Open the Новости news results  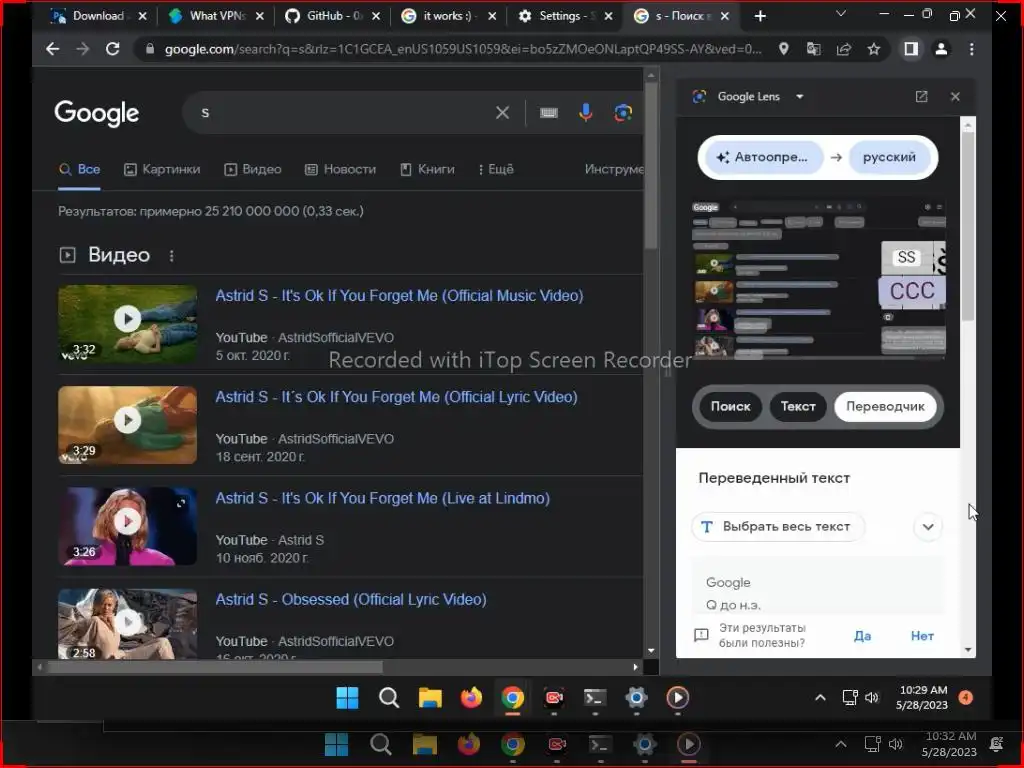pos(341,170)
